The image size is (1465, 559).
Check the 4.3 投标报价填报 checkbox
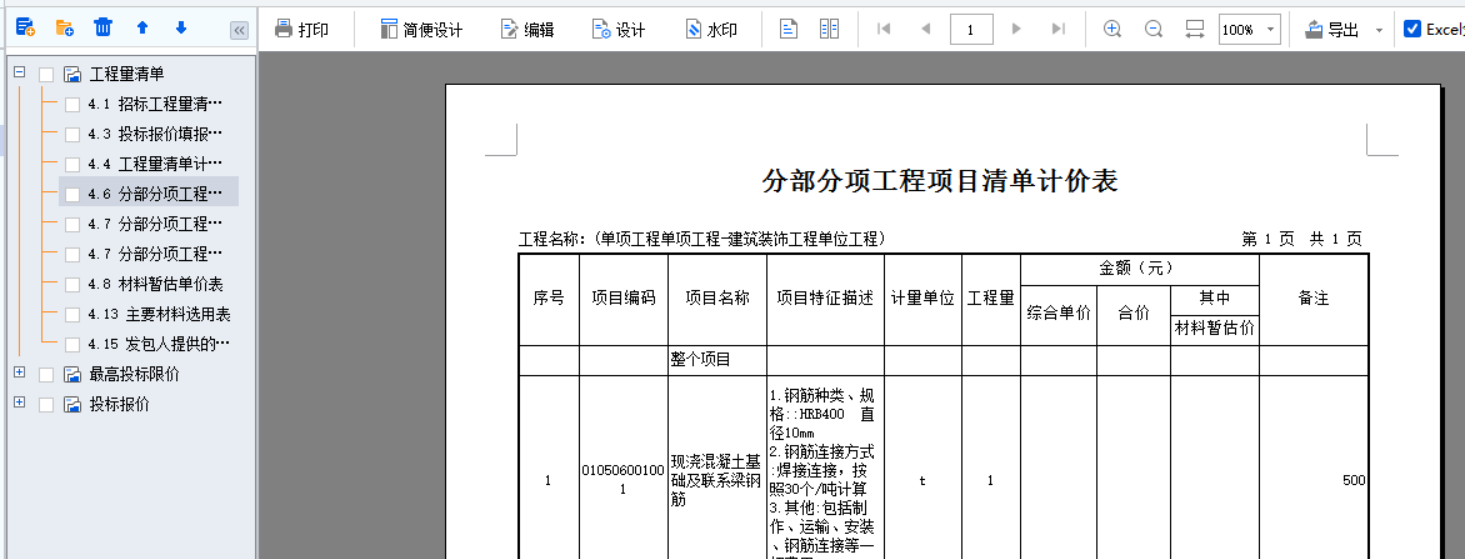72,134
